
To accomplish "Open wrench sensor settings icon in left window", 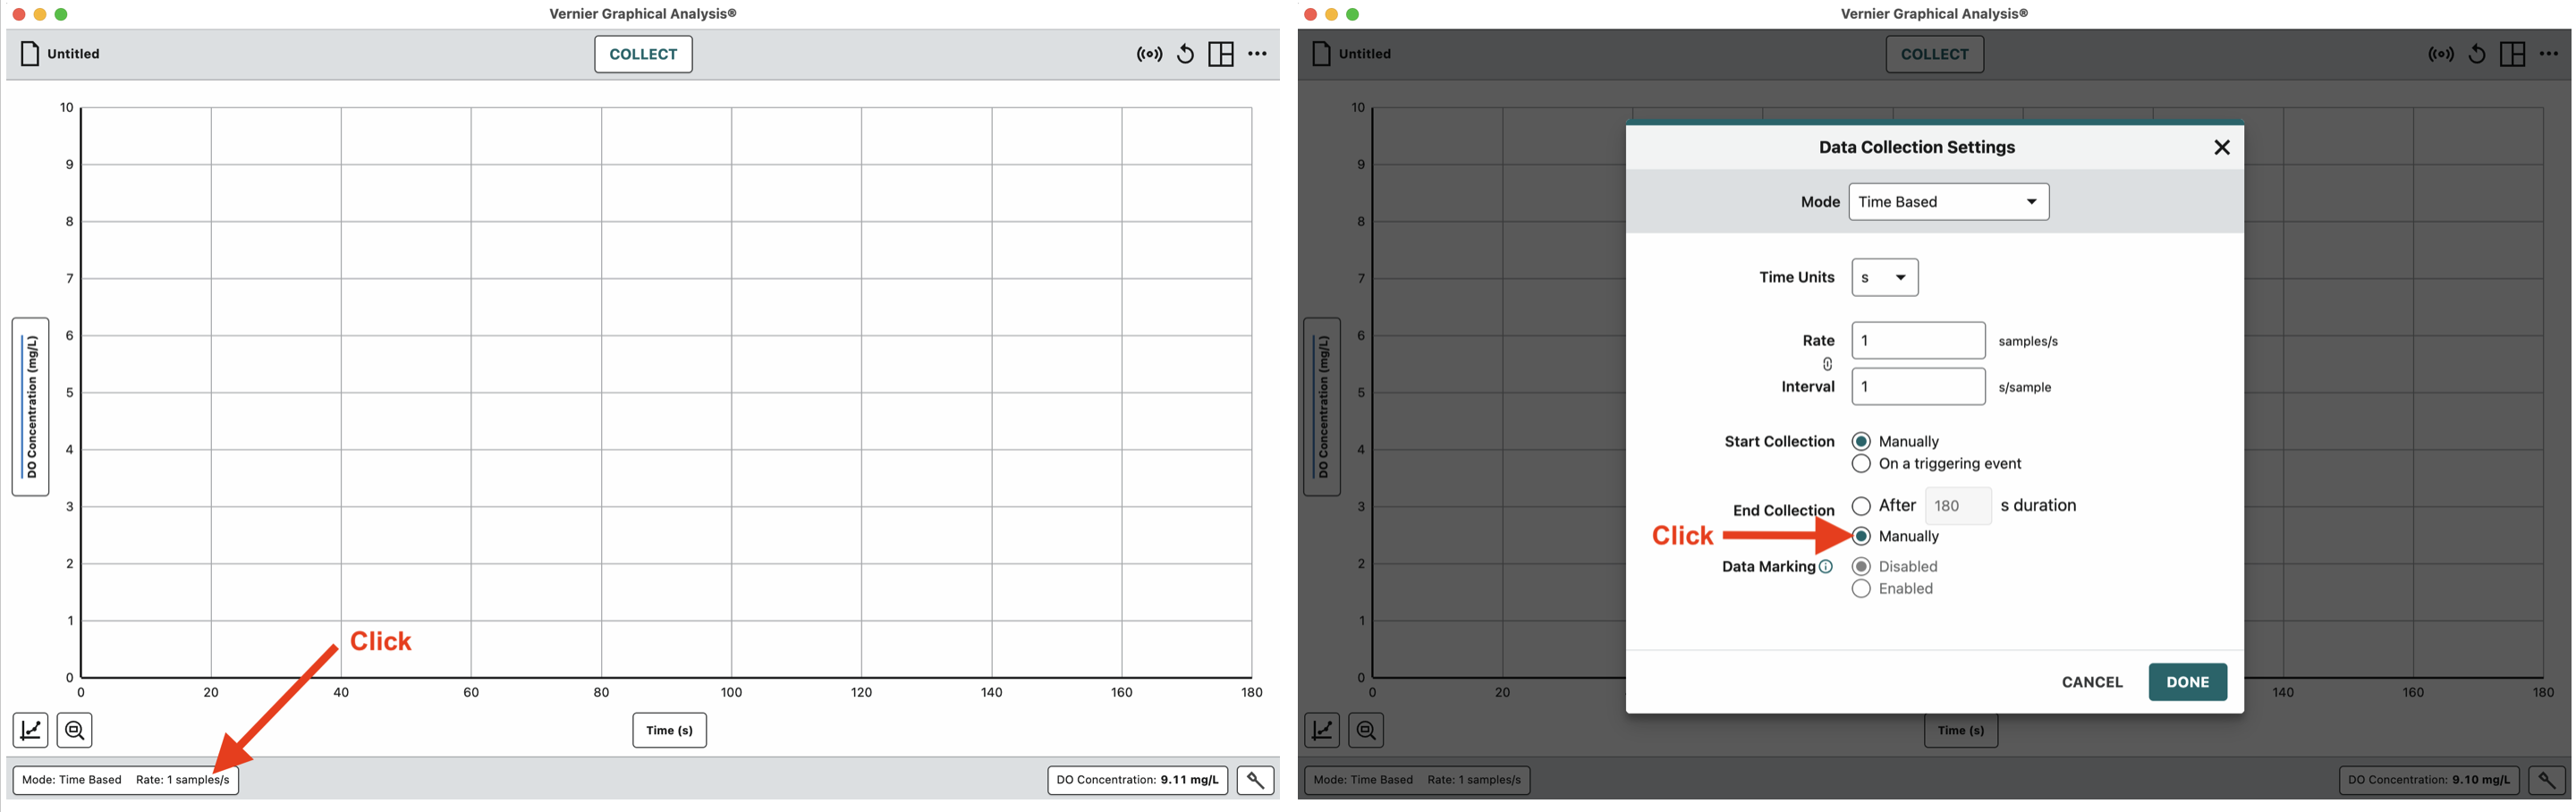I will pos(1255,780).
